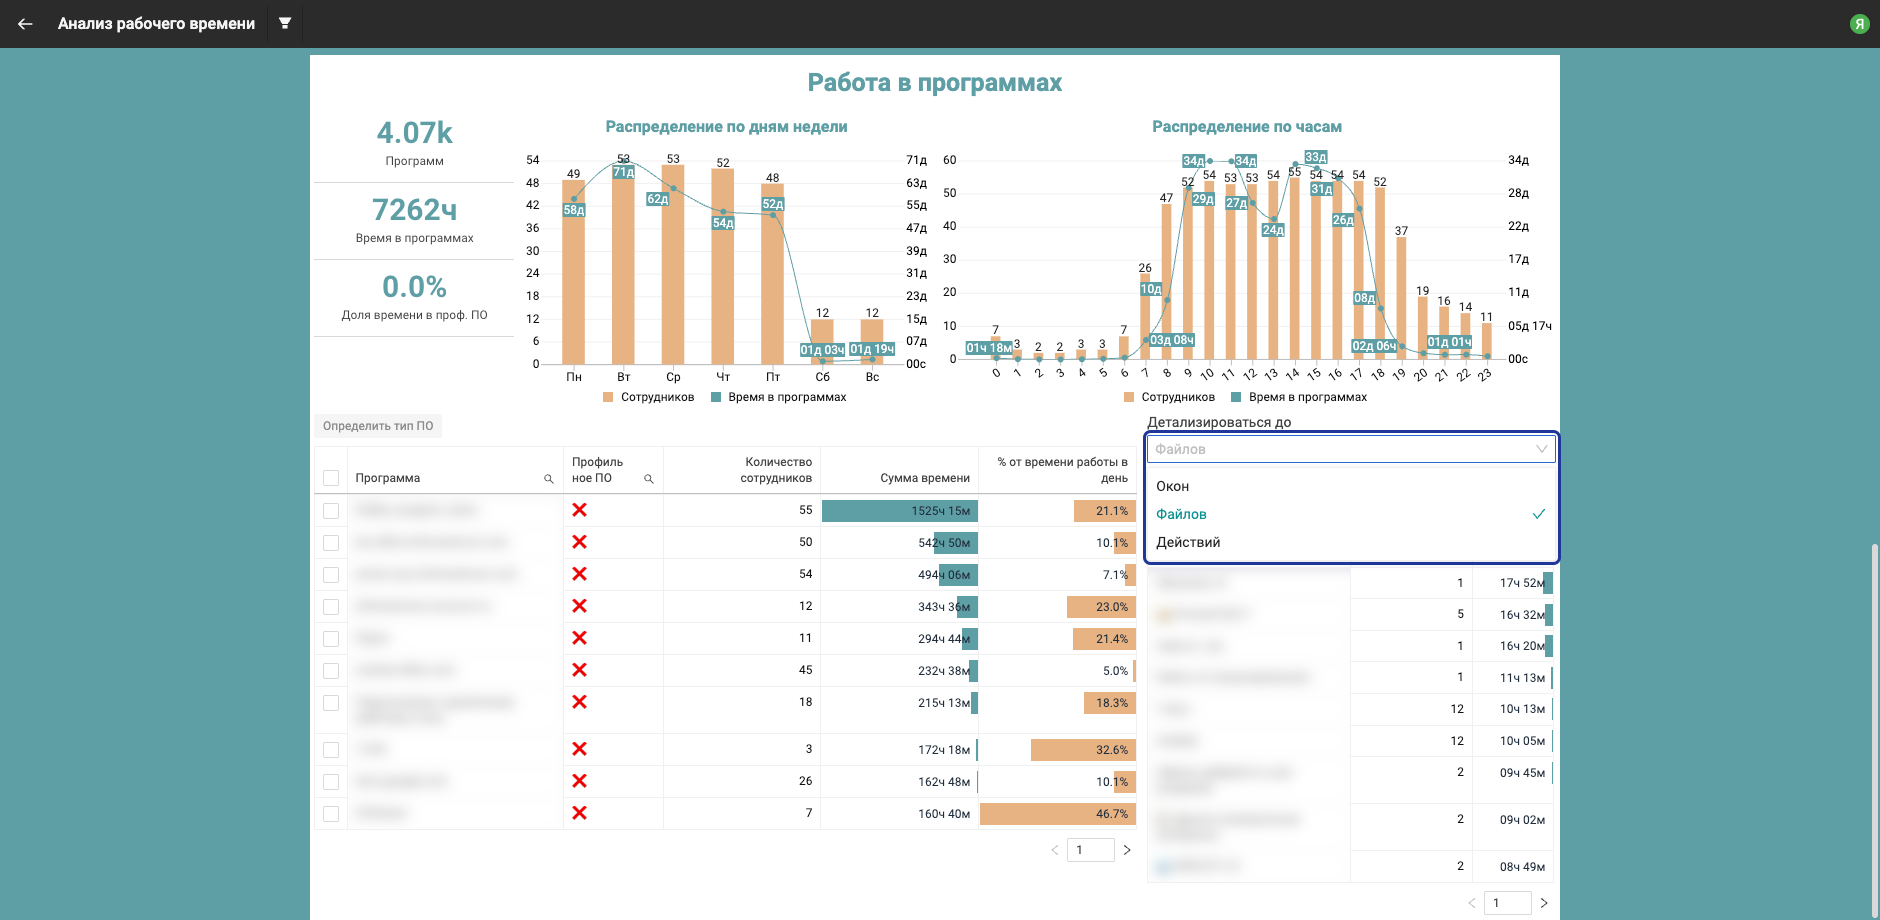Click page number field under programs table
Screen dimensions: 1880x920
1090,850
